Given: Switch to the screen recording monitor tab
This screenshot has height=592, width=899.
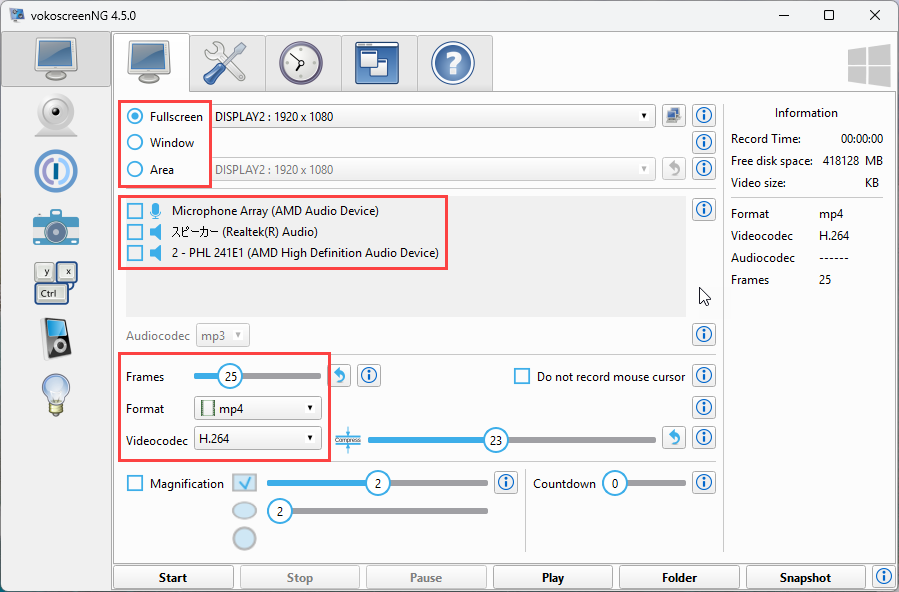Looking at the screenshot, I should click(x=151, y=62).
